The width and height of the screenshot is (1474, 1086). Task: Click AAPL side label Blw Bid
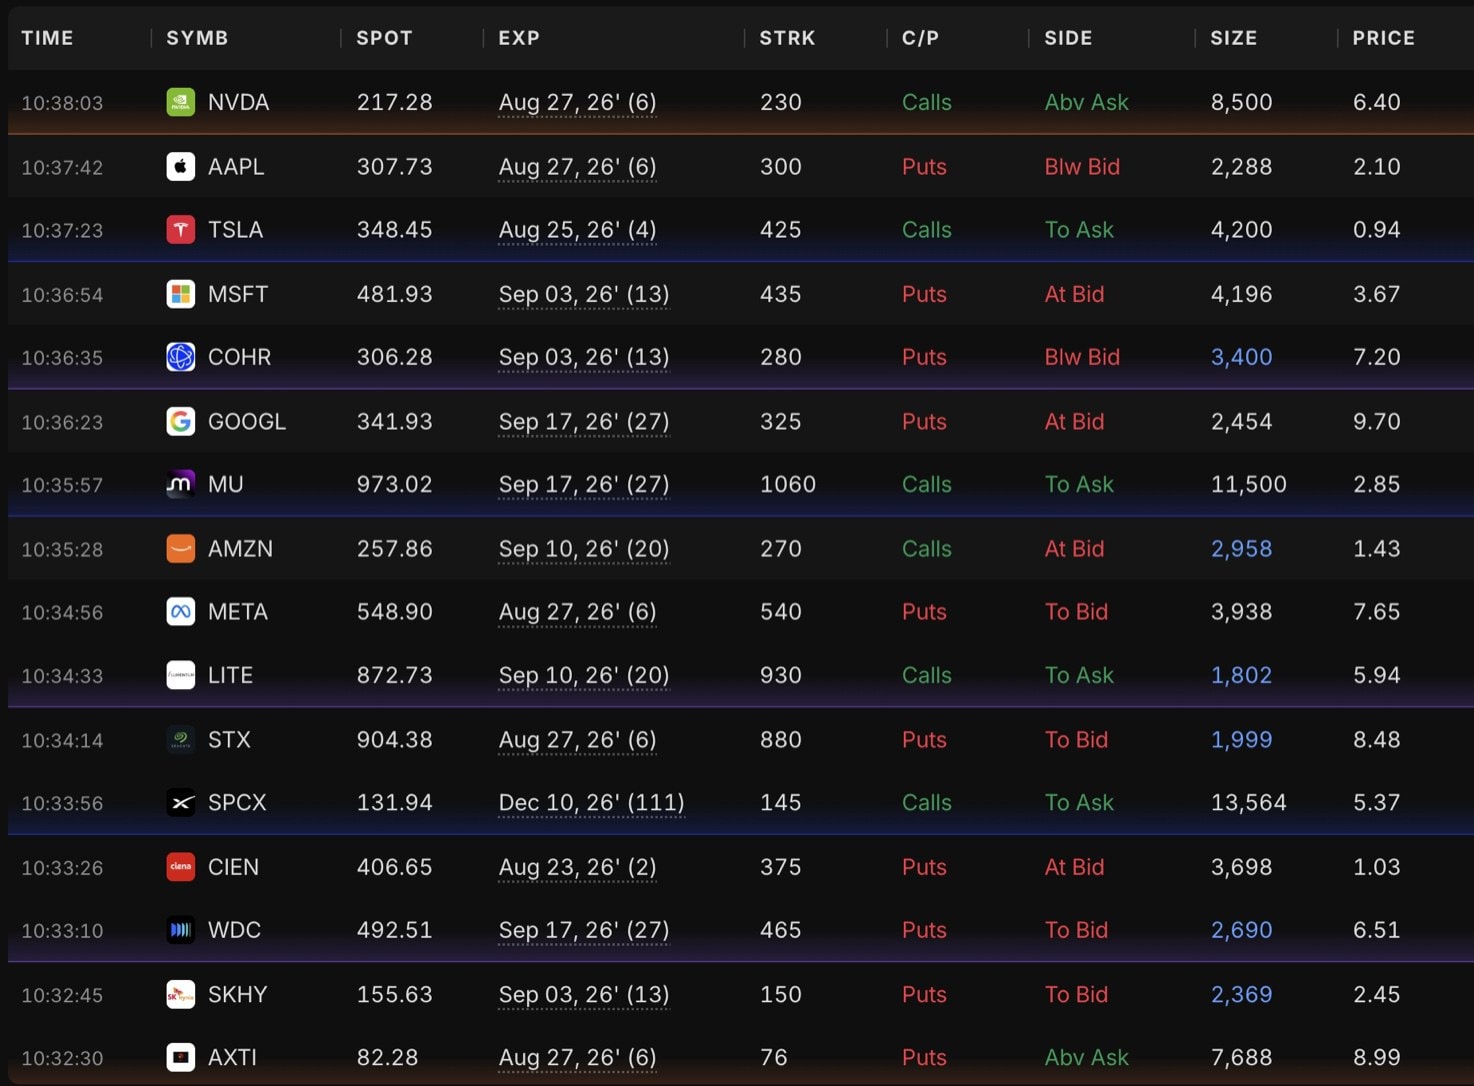pos(1082,166)
